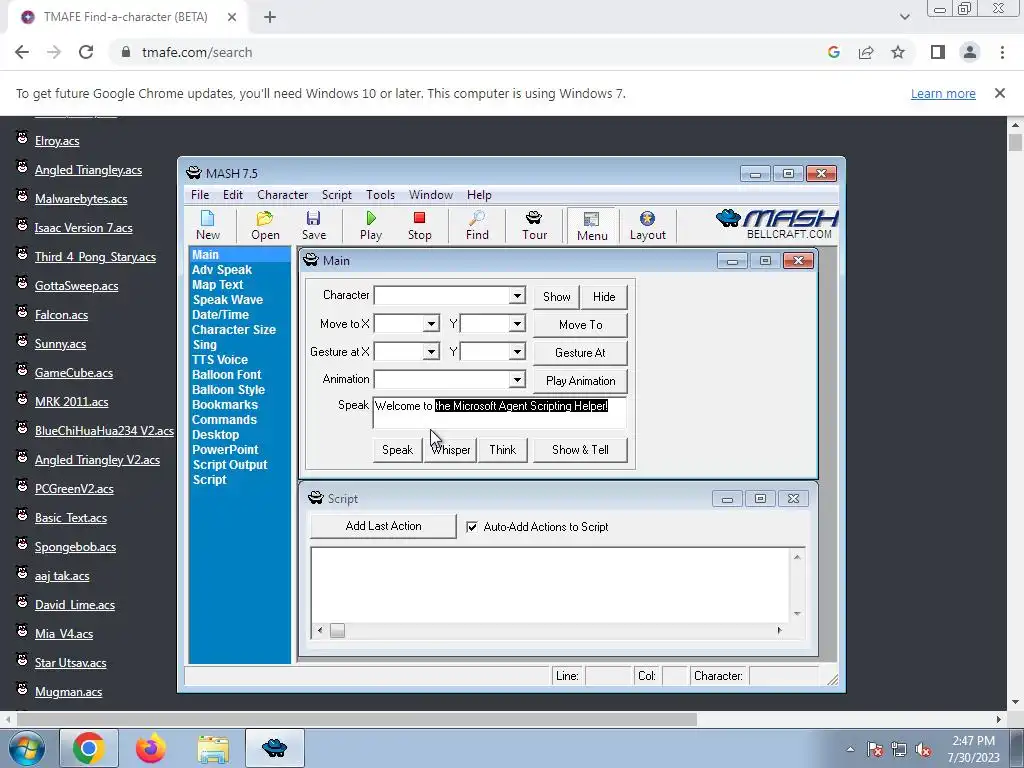1024x768 pixels.
Task: Open File Explorer from the taskbar
Action: (x=213, y=748)
